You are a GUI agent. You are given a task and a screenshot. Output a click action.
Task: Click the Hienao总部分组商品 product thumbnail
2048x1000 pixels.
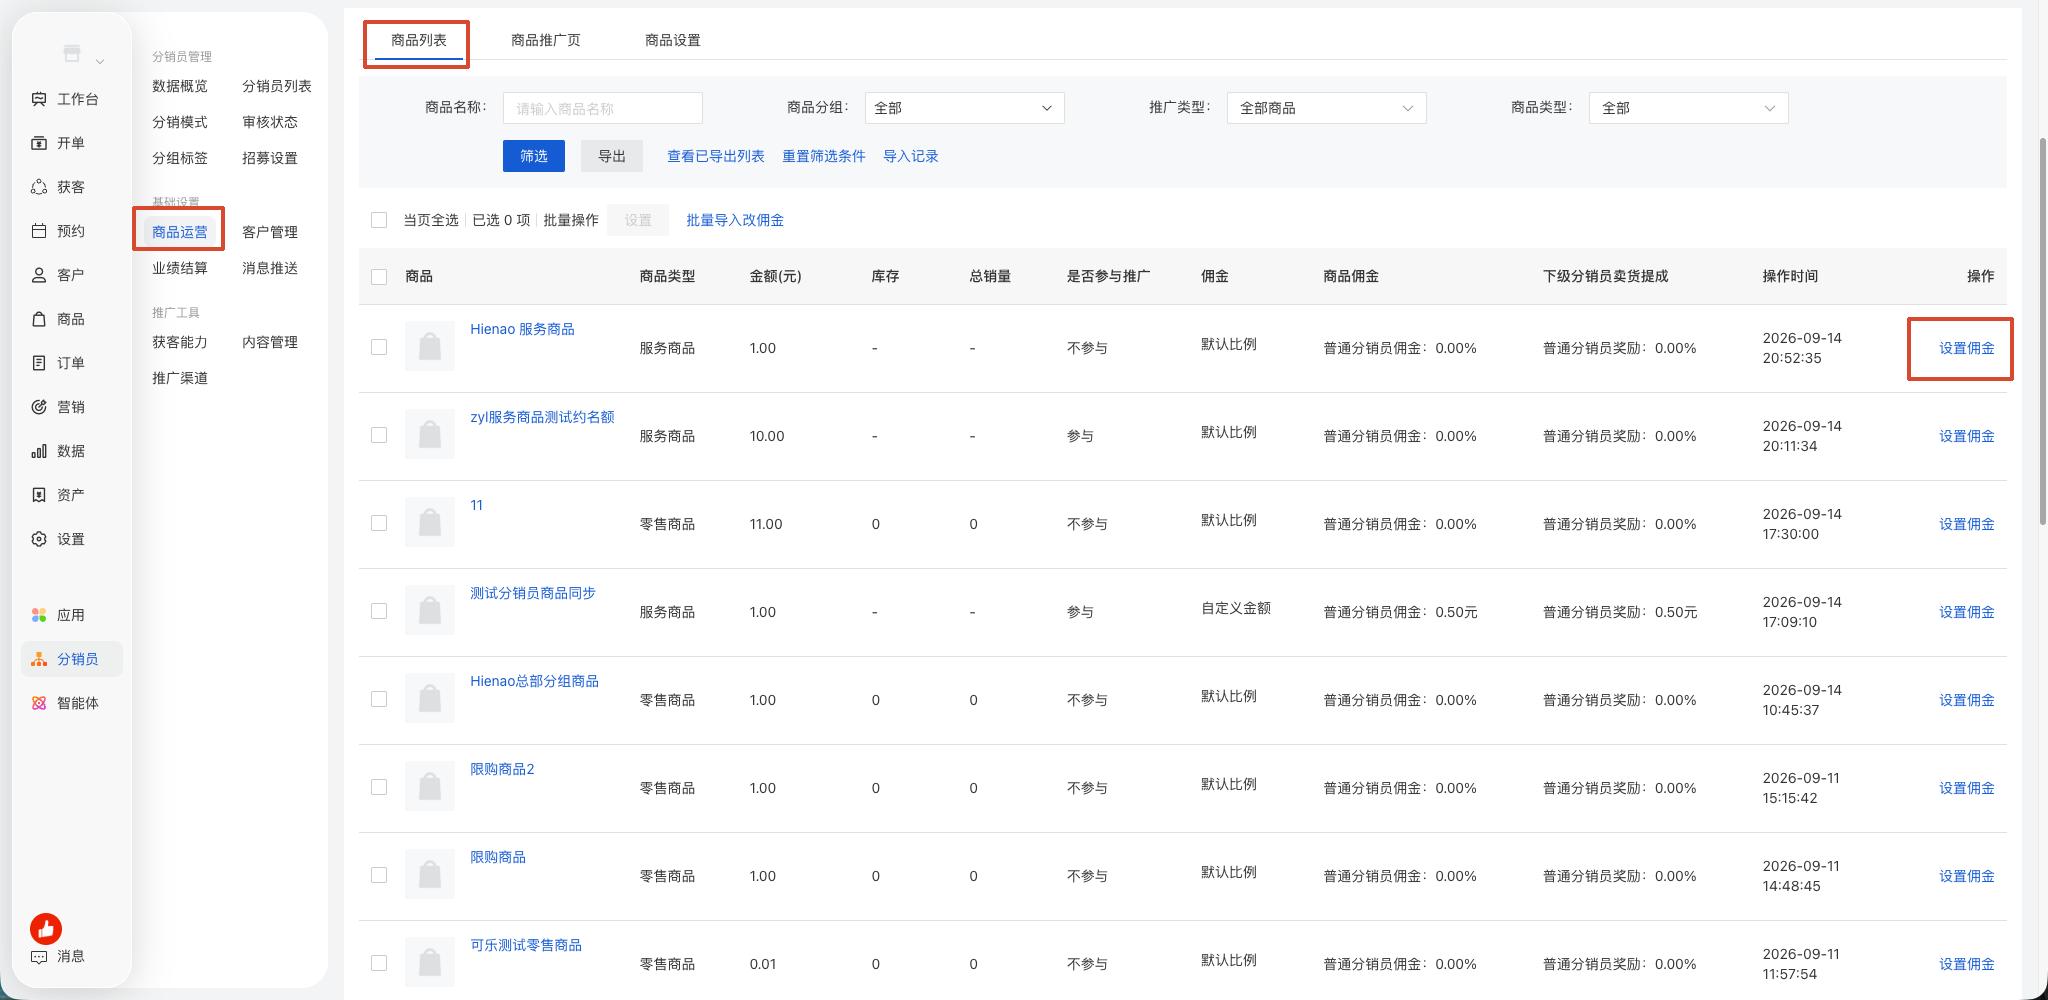click(x=430, y=698)
